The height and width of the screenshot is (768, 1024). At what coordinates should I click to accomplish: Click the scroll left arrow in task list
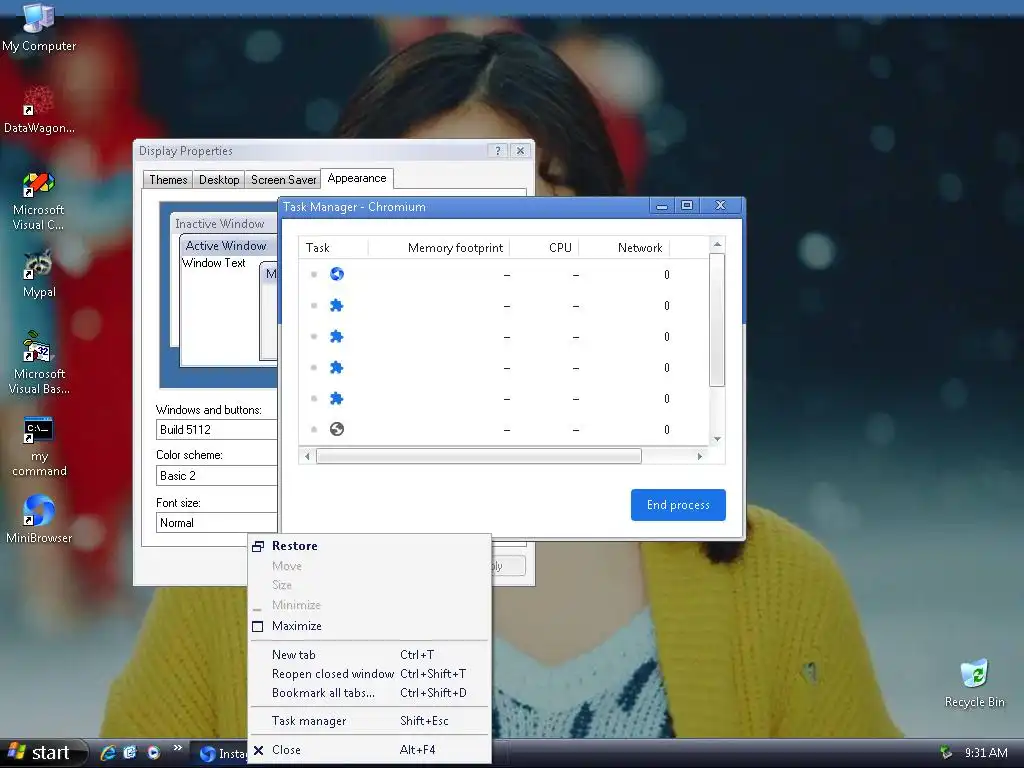pyautogui.click(x=307, y=456)
